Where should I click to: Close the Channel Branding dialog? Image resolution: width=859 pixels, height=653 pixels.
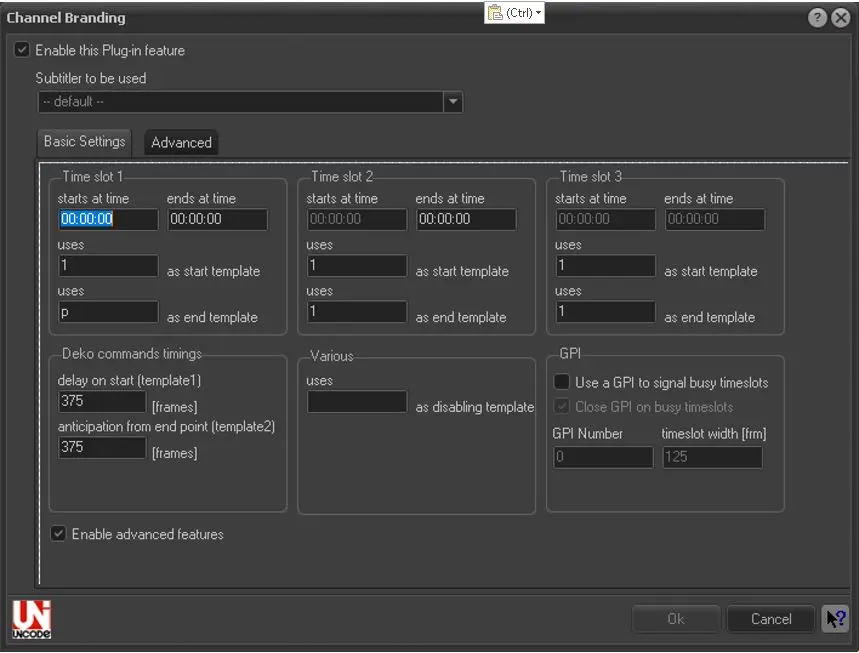click(x=842, y=18)
